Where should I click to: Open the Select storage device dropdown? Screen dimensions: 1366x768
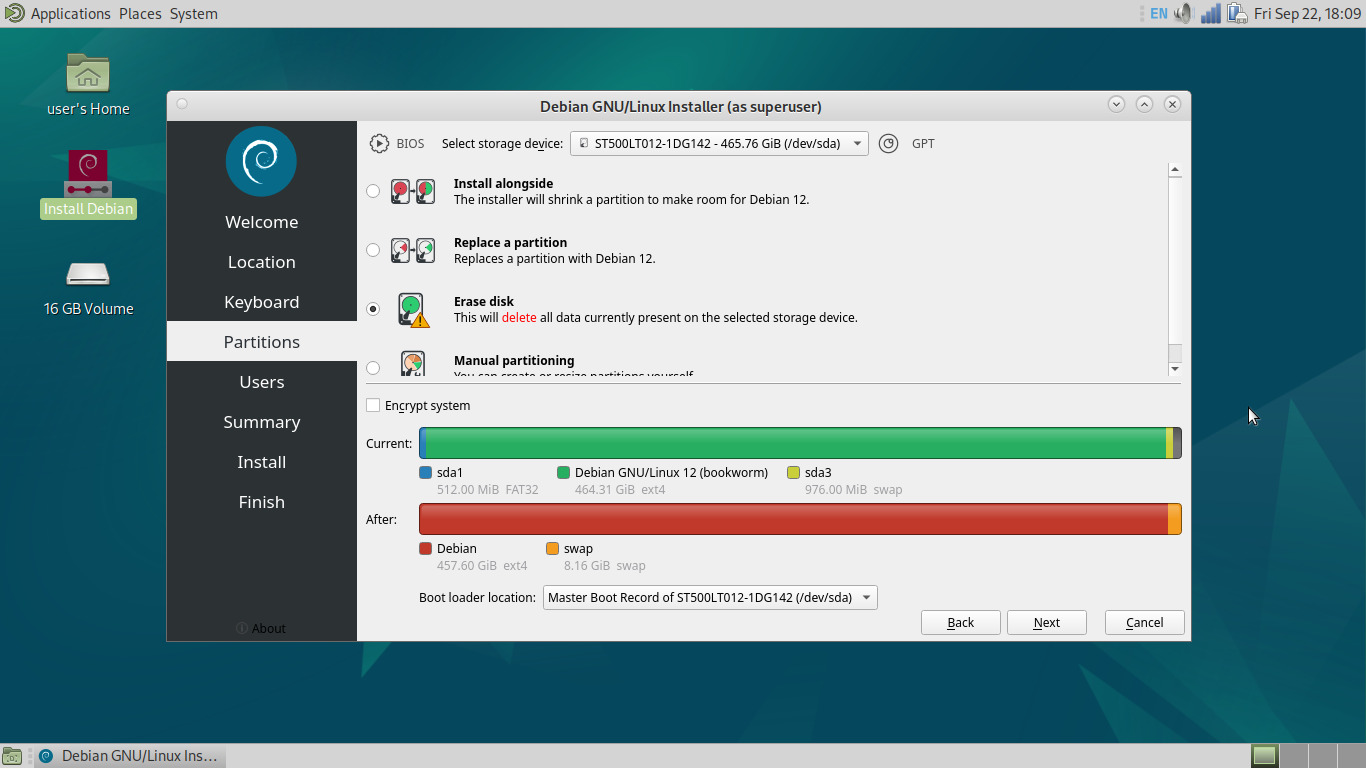pyautogui.click(x=719, y=144)
